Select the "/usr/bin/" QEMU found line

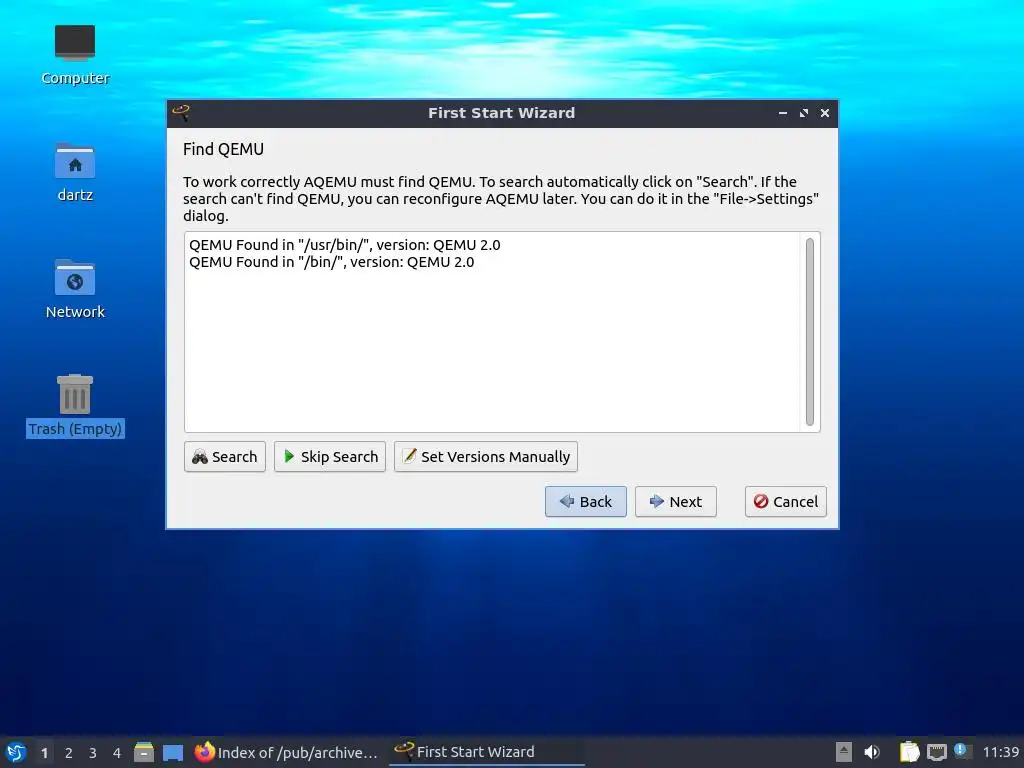coord(345,245)
